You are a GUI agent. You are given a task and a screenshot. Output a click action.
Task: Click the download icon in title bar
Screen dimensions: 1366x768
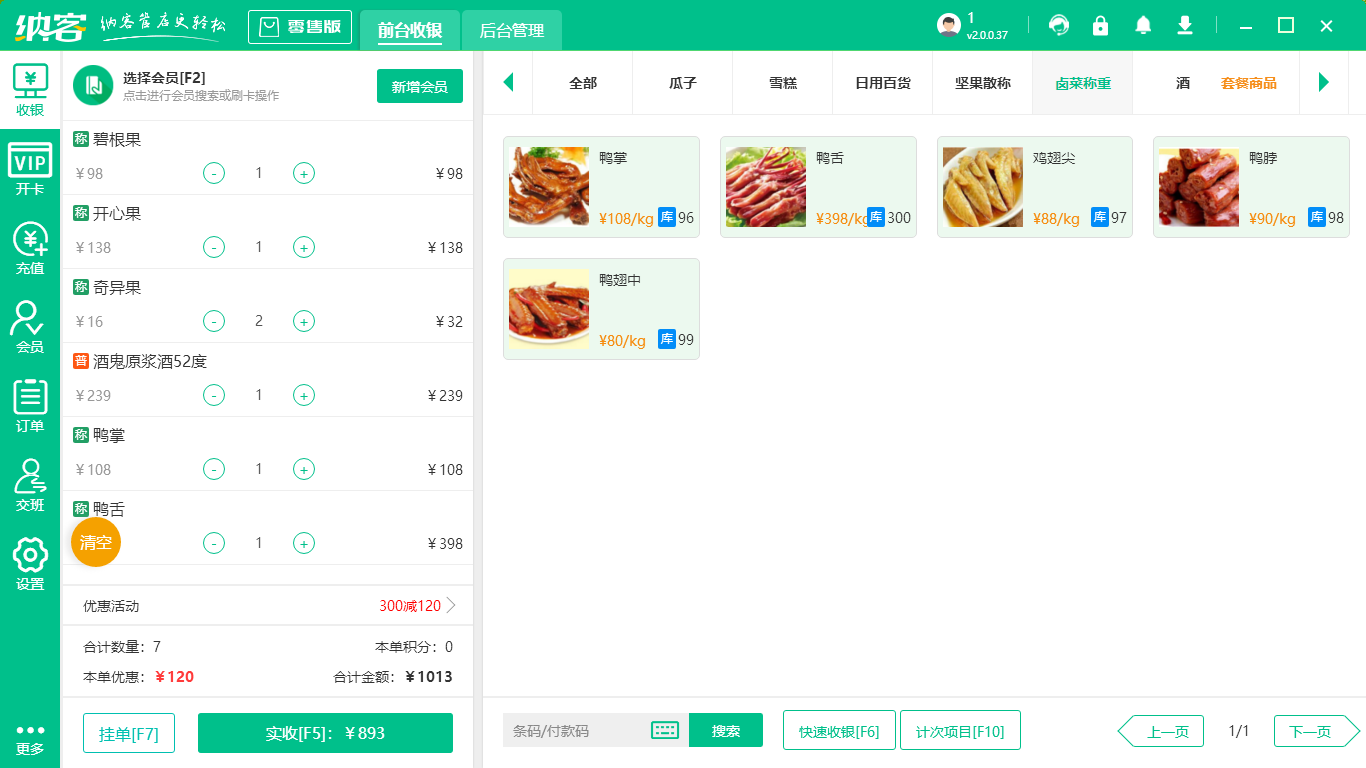click(1184, 25)
